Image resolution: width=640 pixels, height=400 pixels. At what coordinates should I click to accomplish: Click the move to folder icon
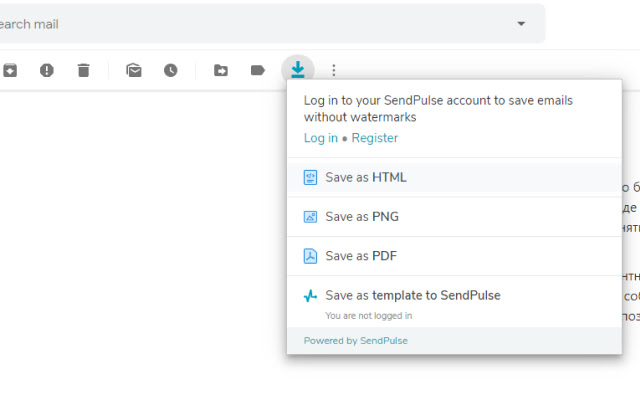pos(221,70)
